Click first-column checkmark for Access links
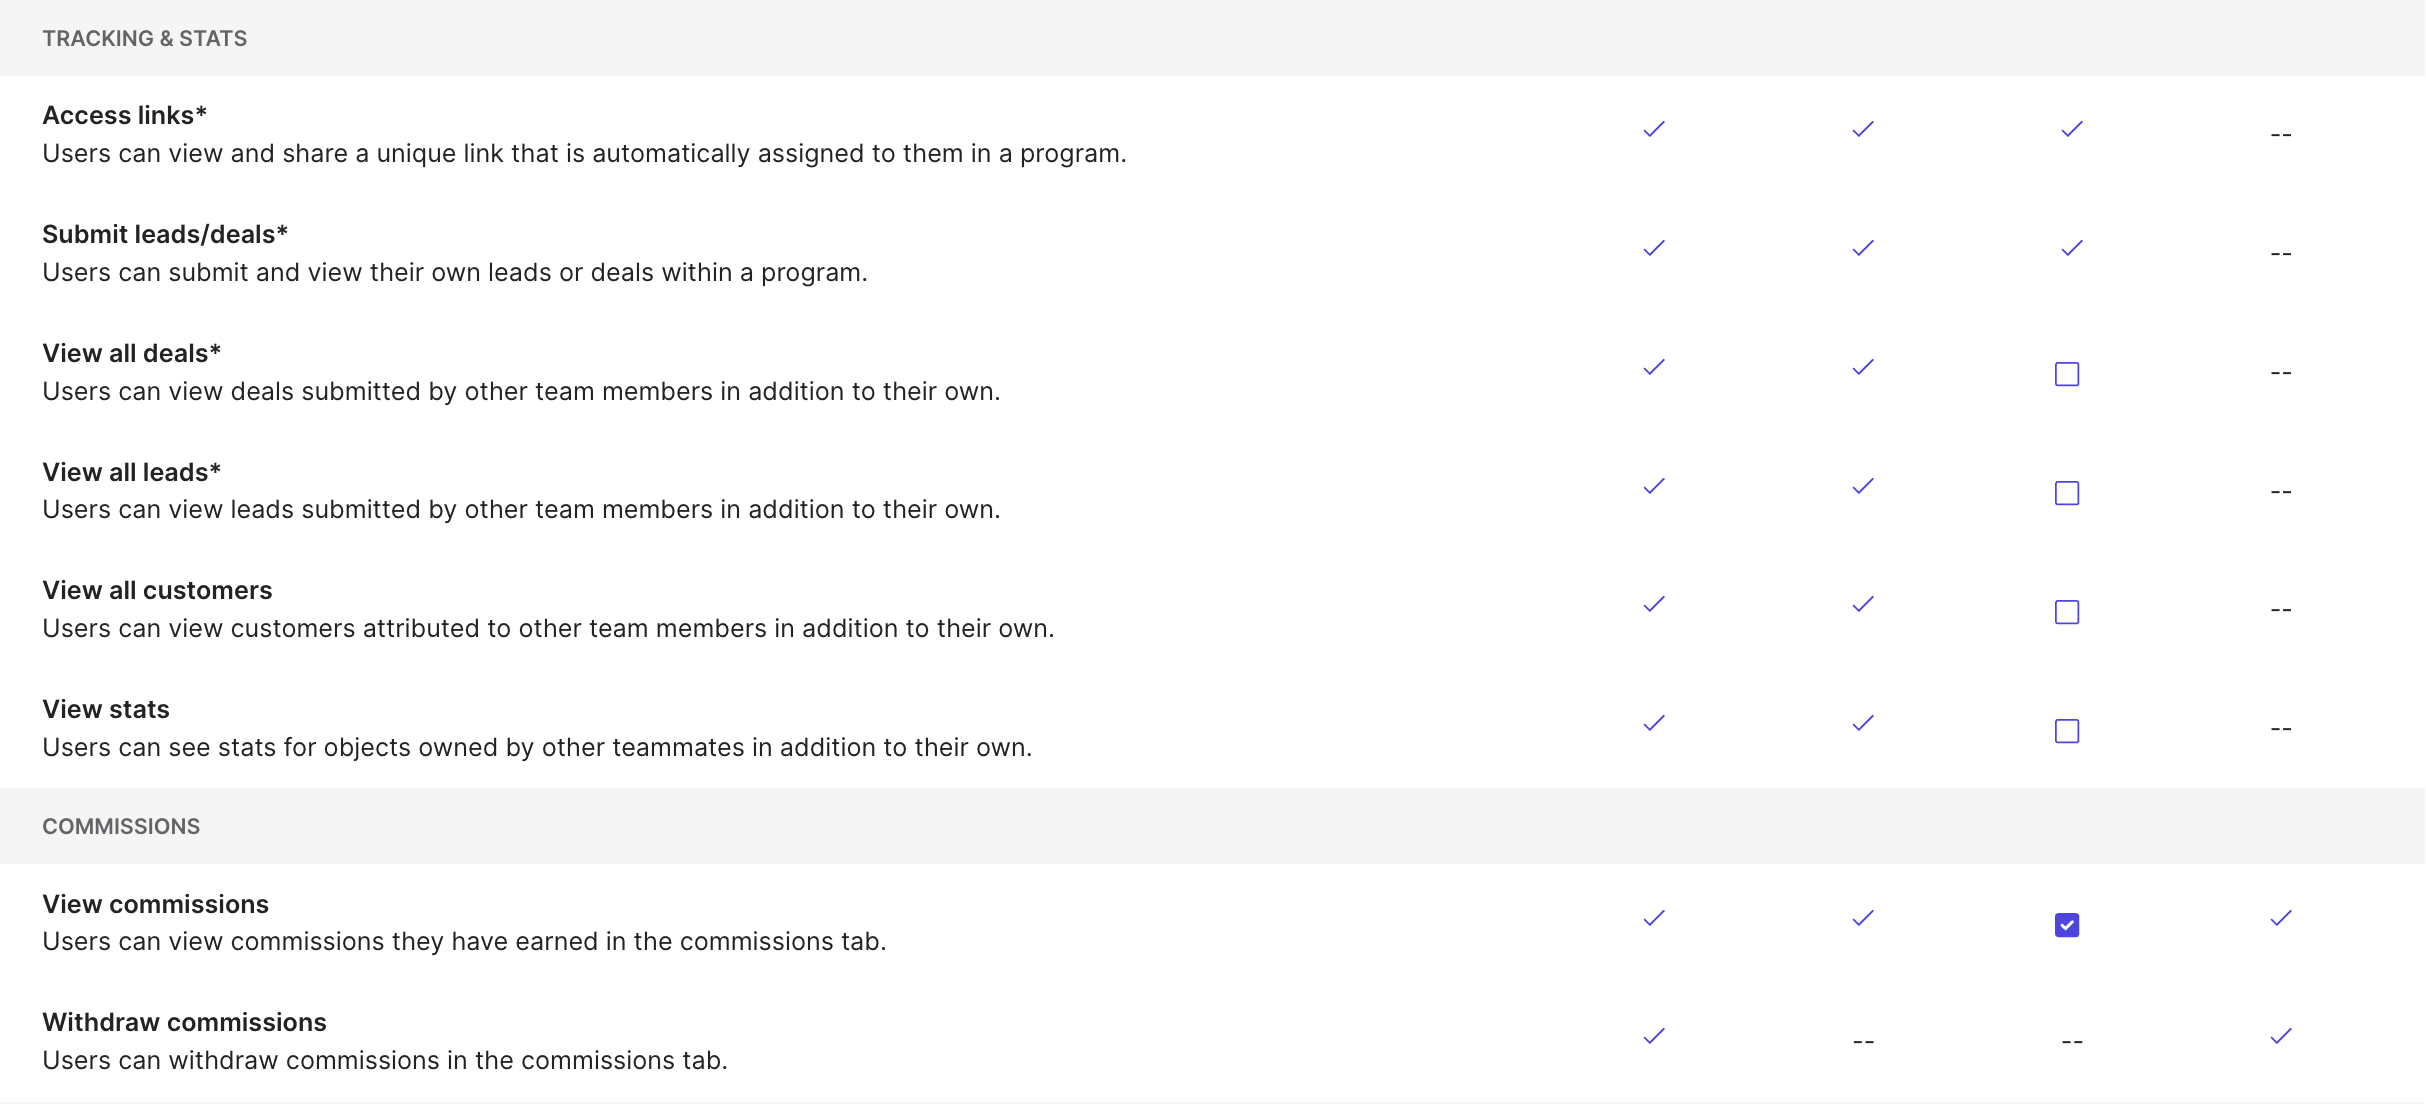This screenshot has height=1104, width=2426. [1654, 129]
